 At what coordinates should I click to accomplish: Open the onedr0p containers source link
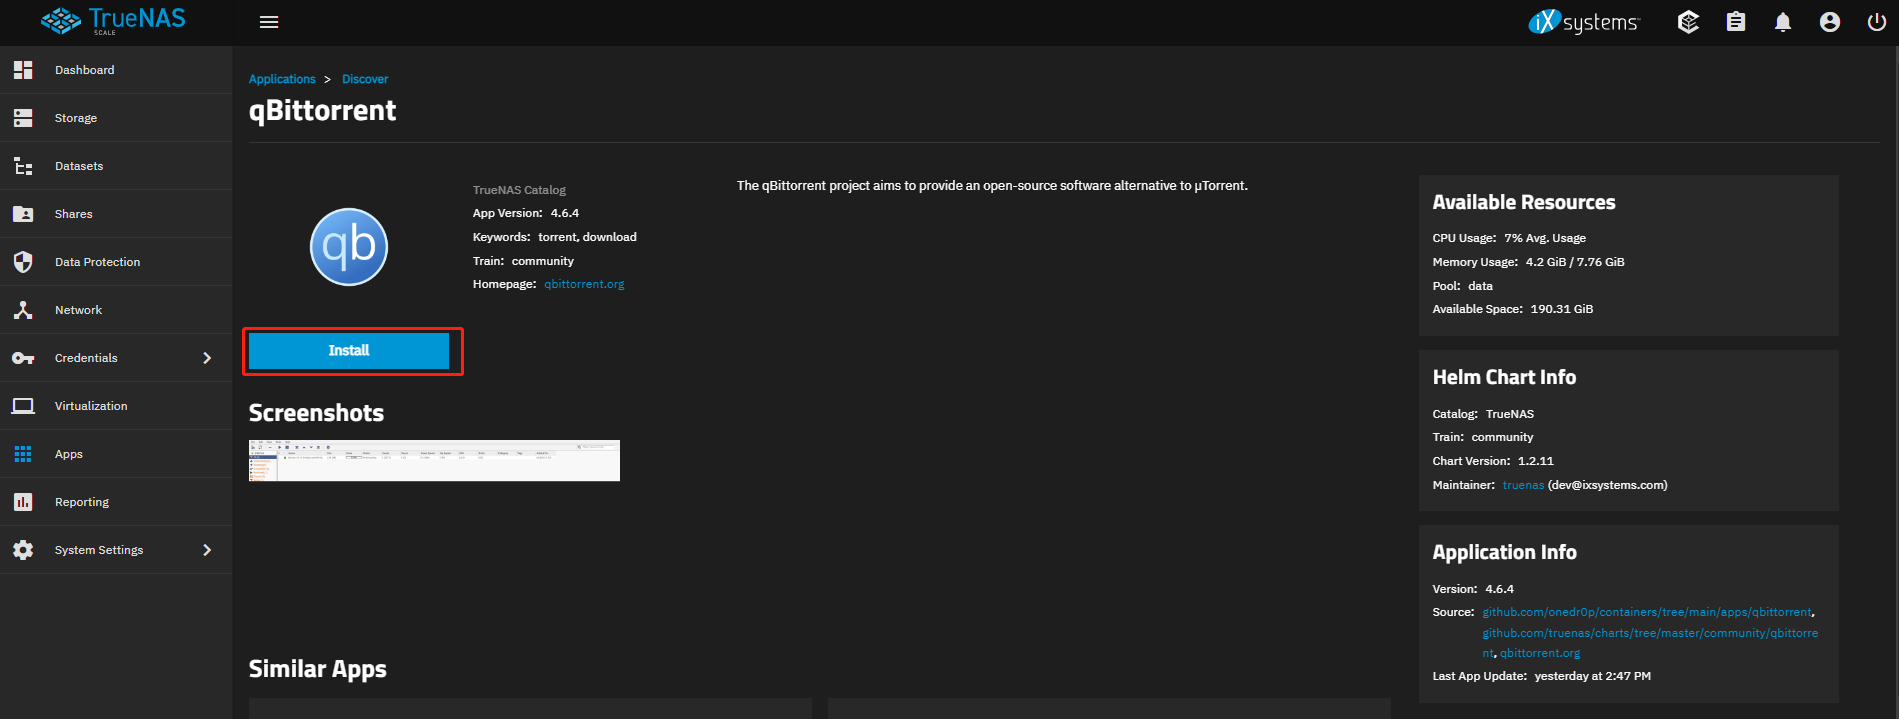point(1646,612)
